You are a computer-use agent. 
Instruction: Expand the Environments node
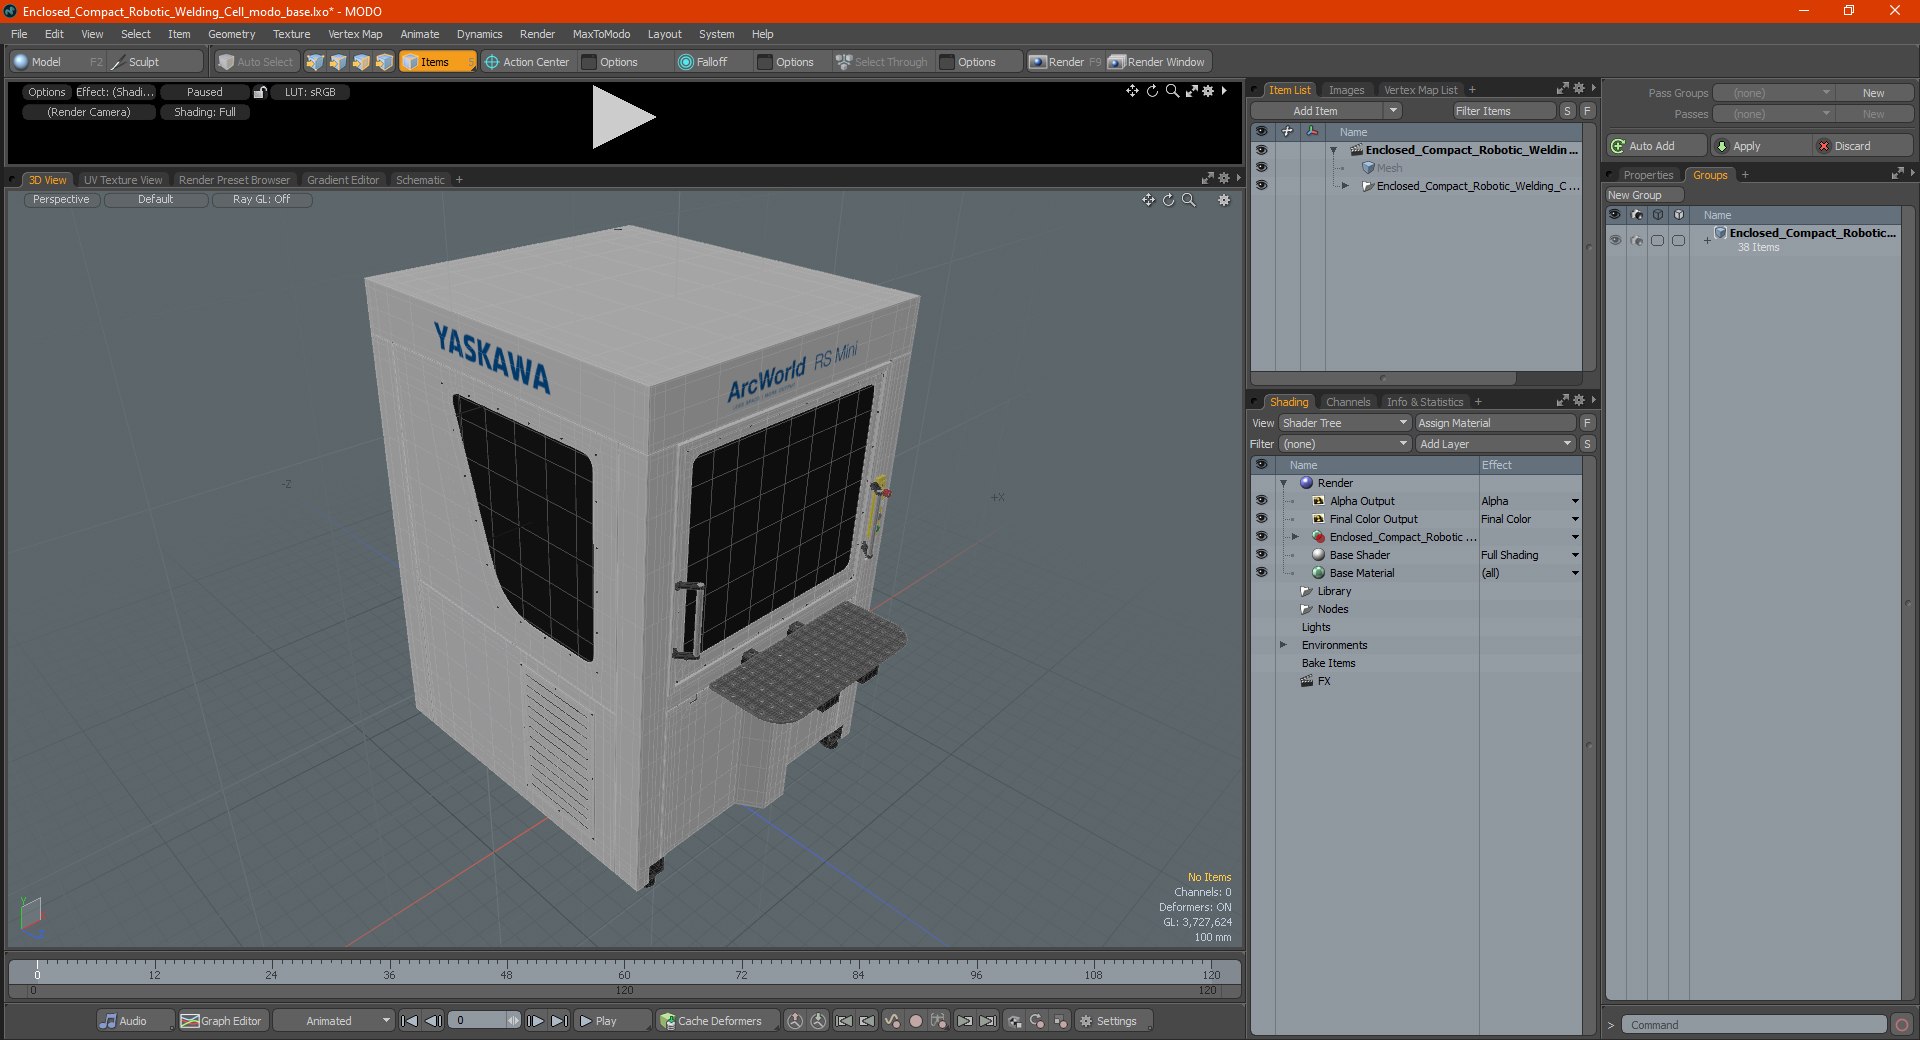click(x=1284, y=645)
